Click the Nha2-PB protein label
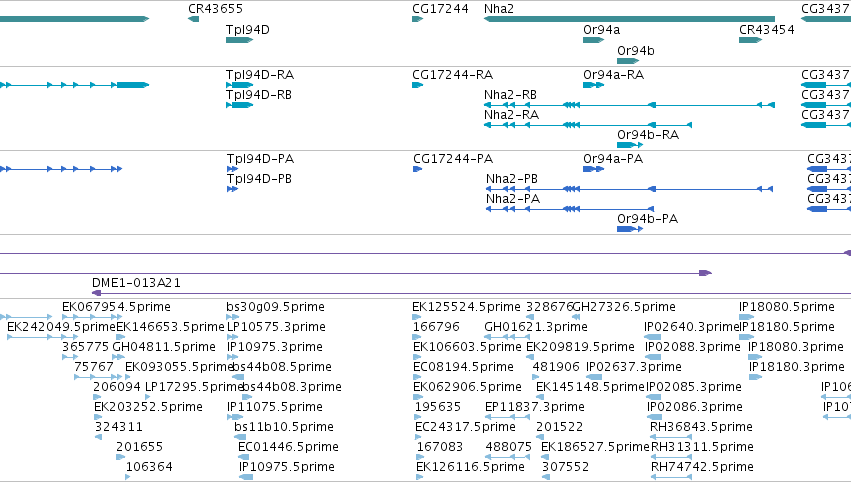851x482 pixels. tap(512, 179)
